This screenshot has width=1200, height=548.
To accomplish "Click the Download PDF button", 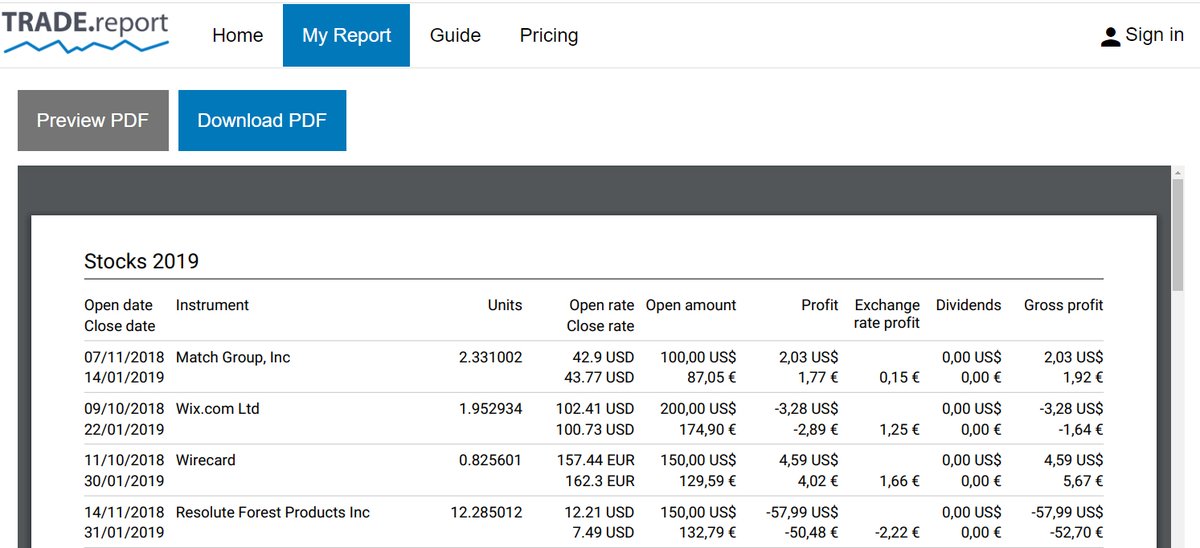I will 262,120.
